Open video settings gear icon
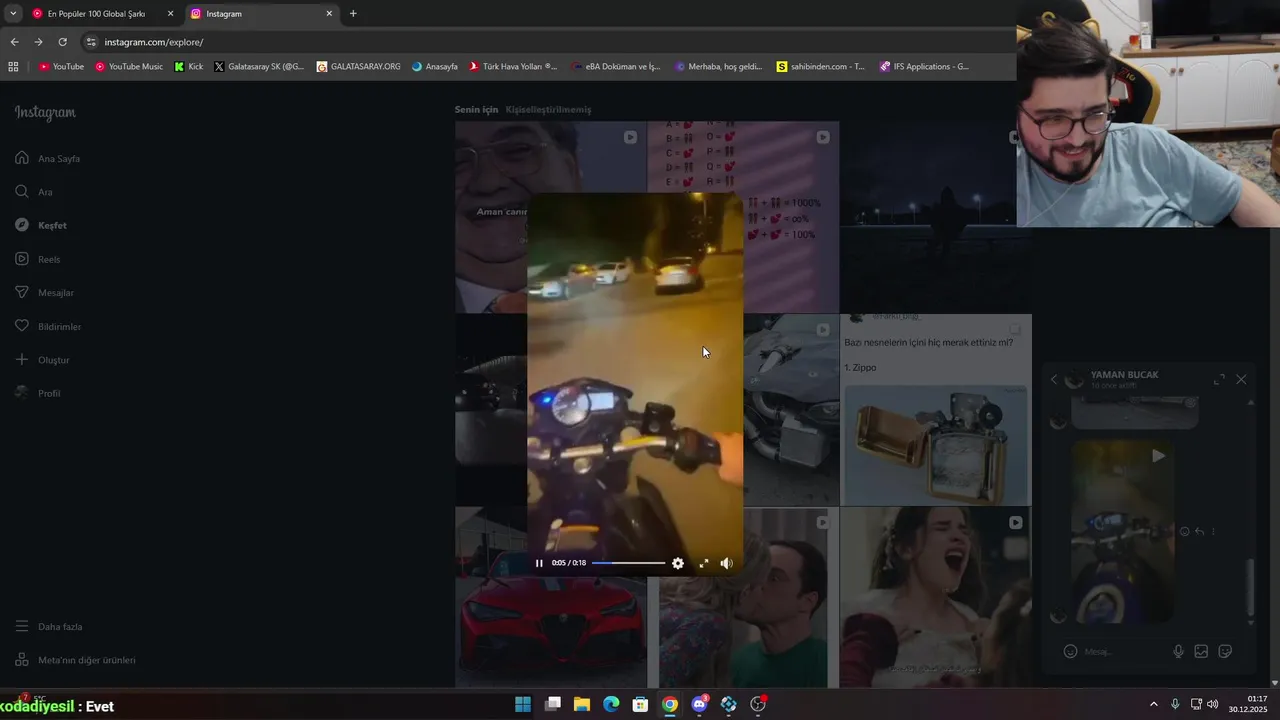 click(678, 563)
